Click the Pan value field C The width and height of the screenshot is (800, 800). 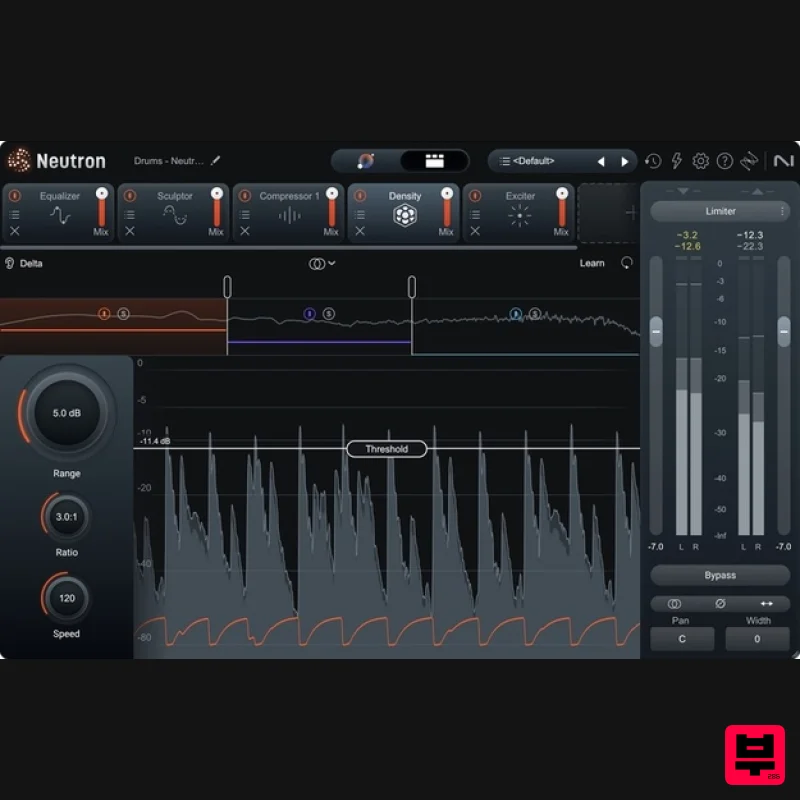pyautogui.click(x=682, y=639)
